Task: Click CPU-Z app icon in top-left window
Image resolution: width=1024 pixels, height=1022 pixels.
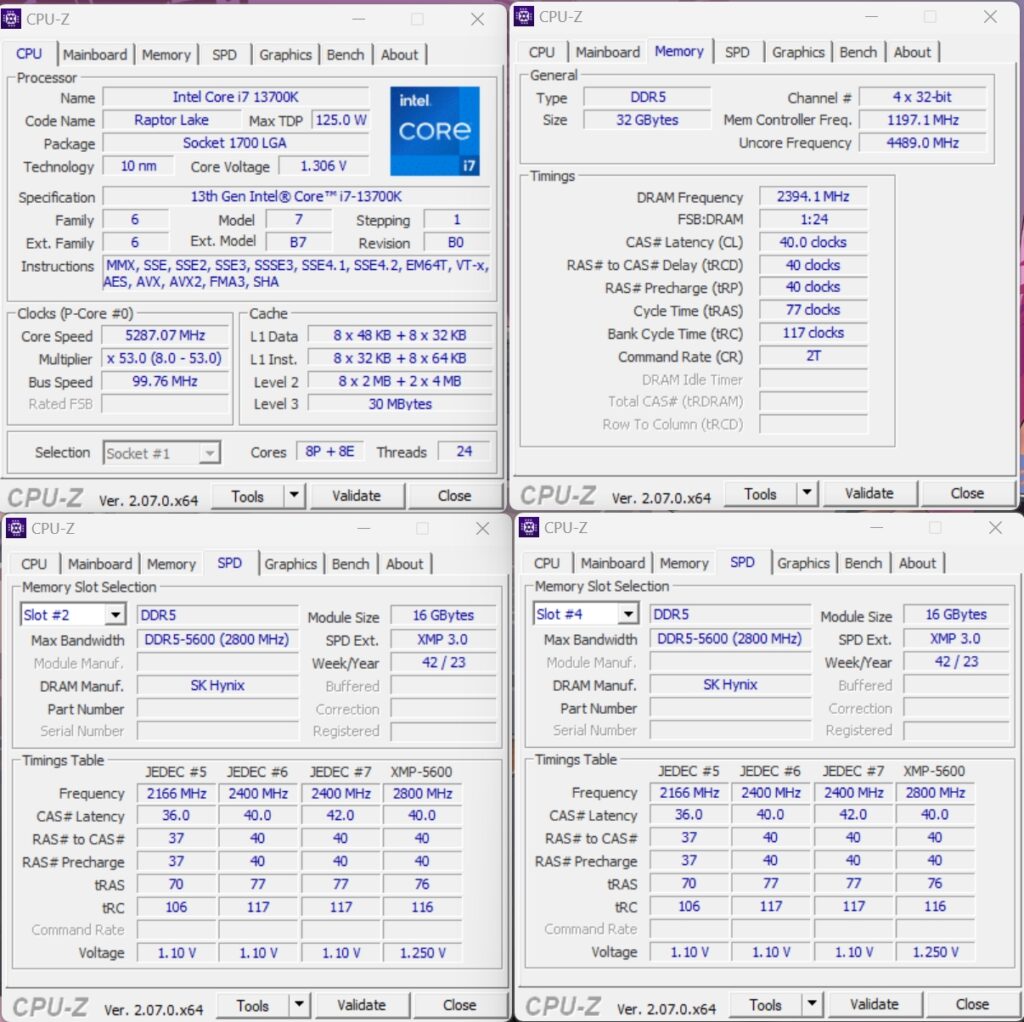Action: (10, 19)
